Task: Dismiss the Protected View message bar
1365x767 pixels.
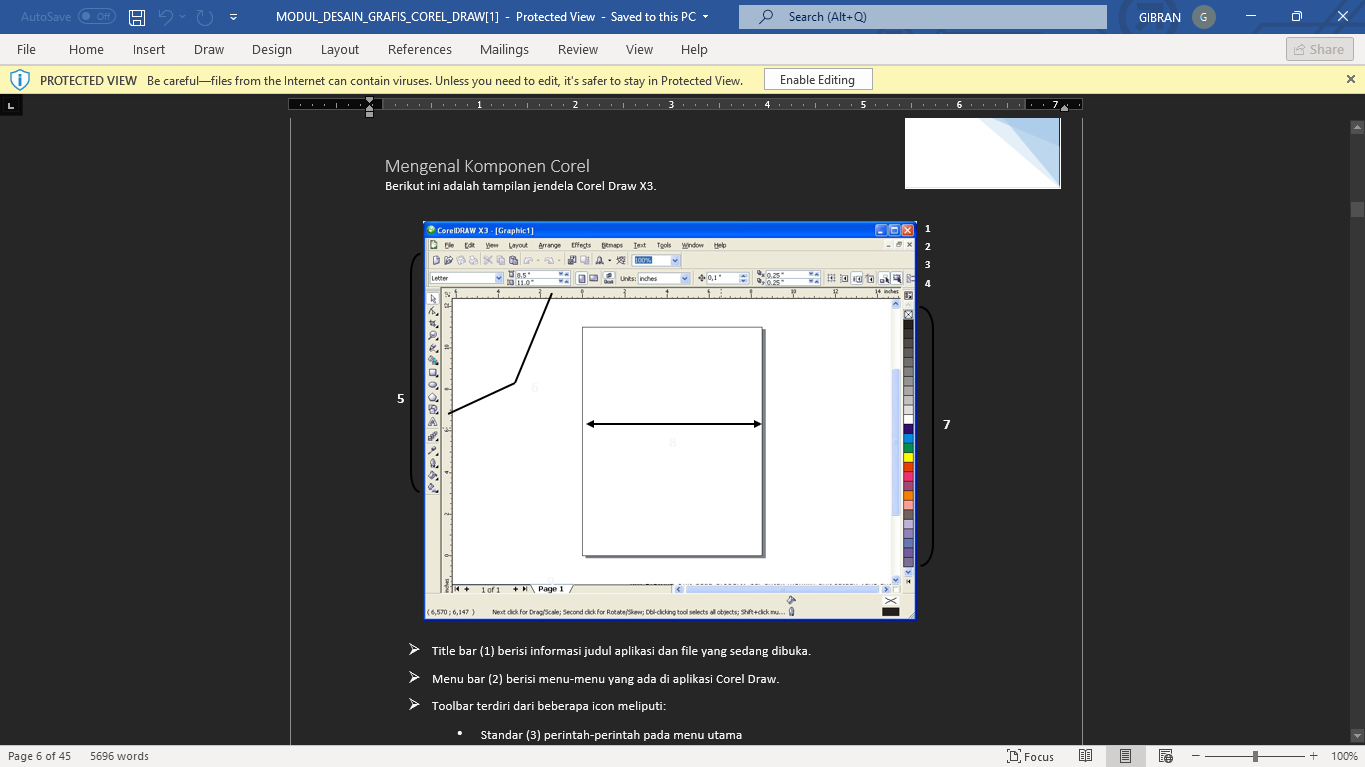Action: (1351, 79)
